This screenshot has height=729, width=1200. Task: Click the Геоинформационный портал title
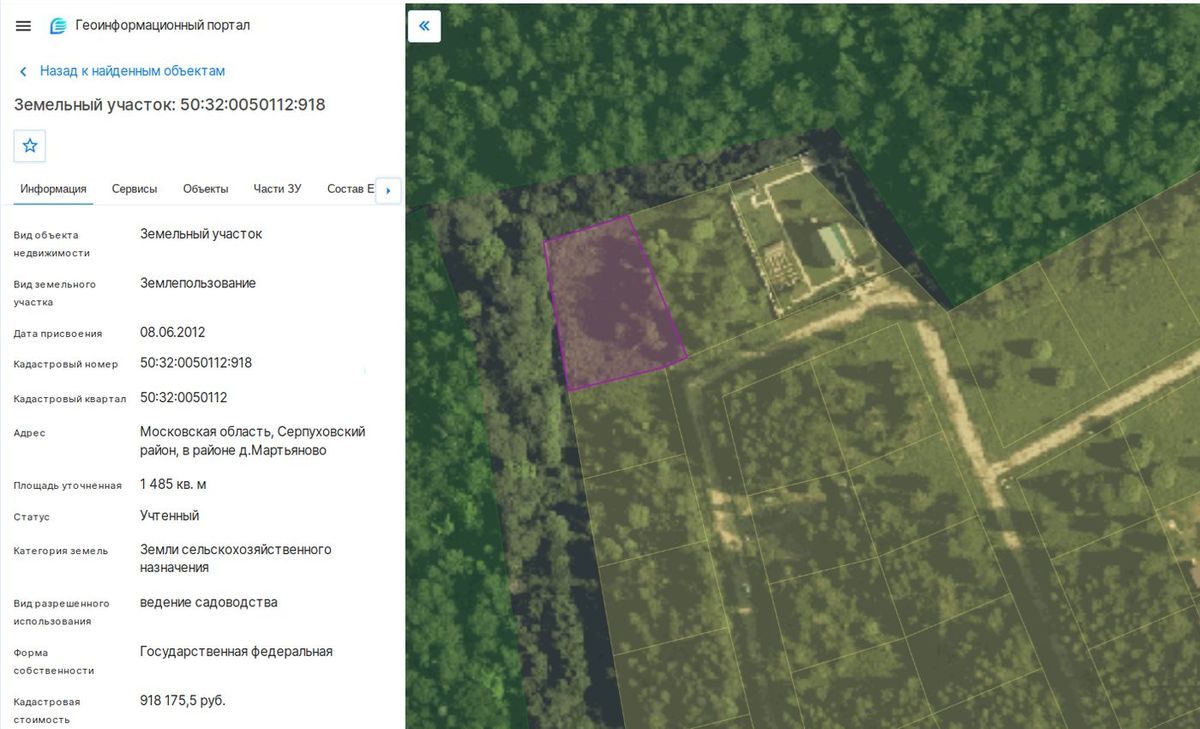[x=163, y=26]
